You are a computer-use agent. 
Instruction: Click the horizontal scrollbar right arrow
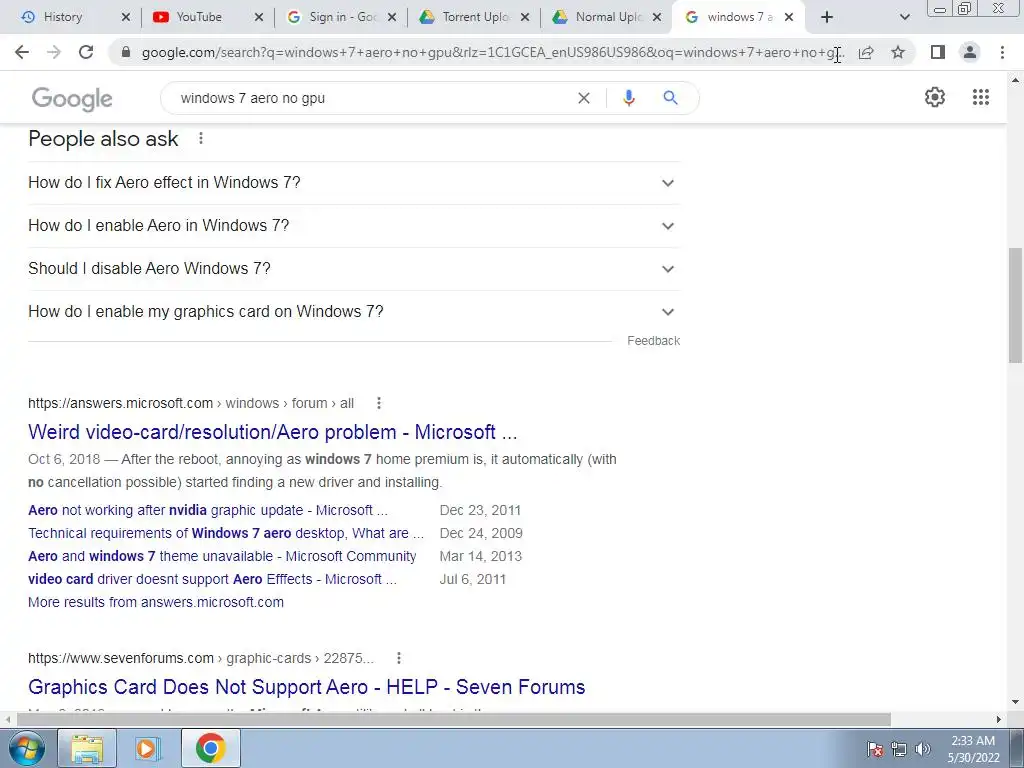[x=999, y=719]
